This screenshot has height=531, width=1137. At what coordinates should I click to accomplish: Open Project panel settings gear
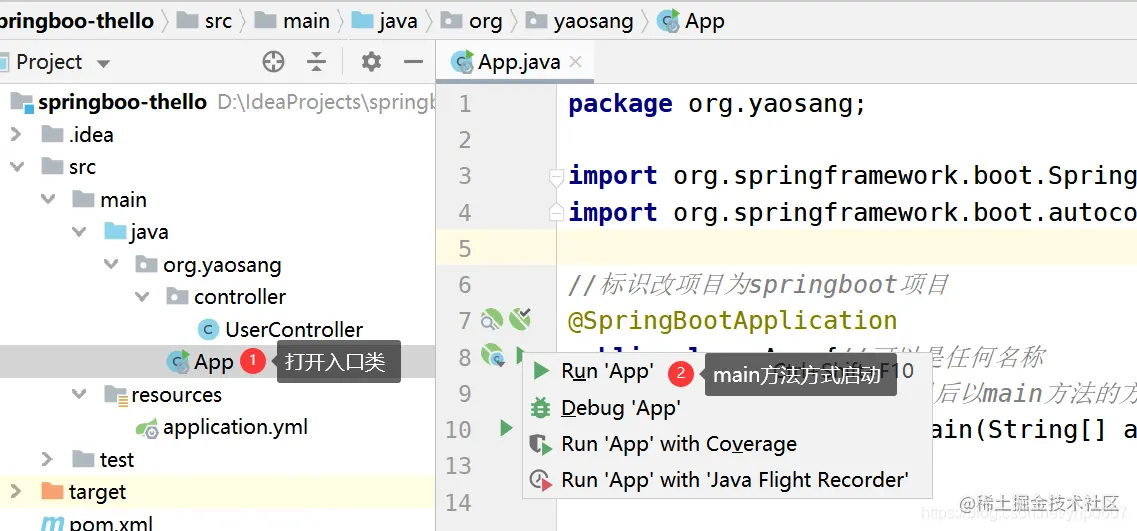[x=371, y=62]
